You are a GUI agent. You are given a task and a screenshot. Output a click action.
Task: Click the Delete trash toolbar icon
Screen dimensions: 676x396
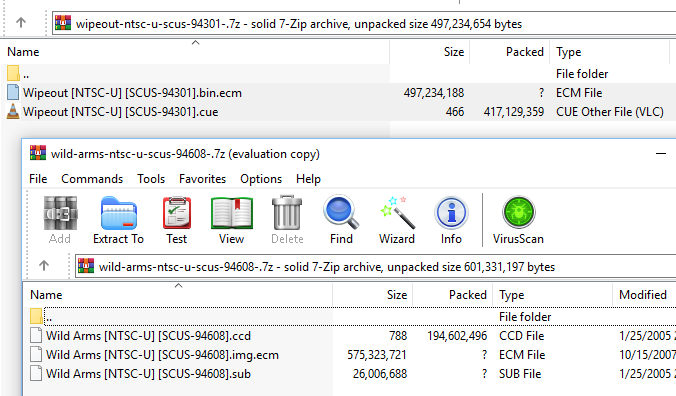point(287,220)
